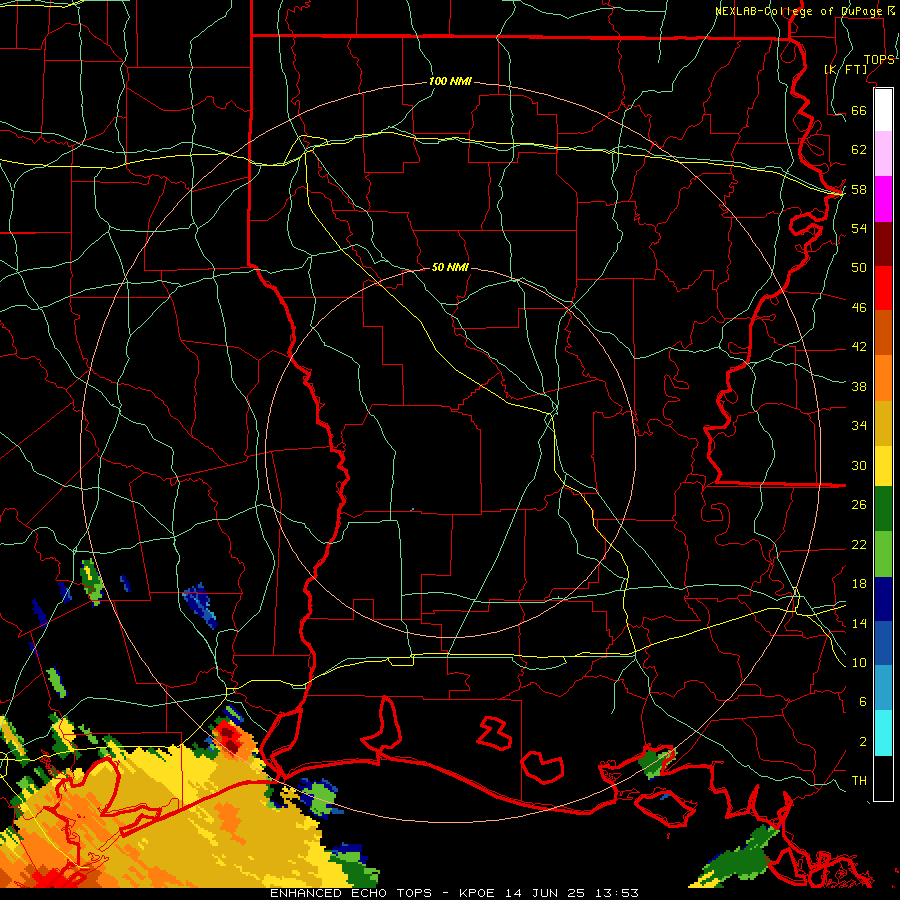Viewport: 900px width, 900px height.
Task: Click the legend value 10
Action: pos(859,662)
